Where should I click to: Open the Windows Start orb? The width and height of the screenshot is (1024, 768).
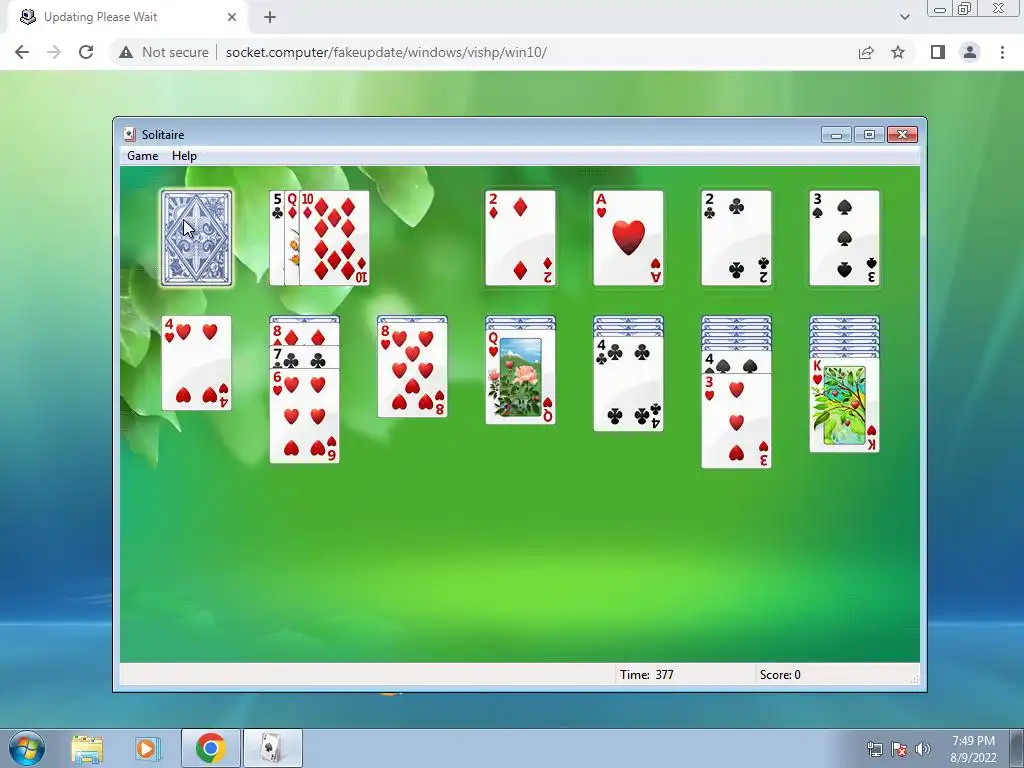(27, 748)
